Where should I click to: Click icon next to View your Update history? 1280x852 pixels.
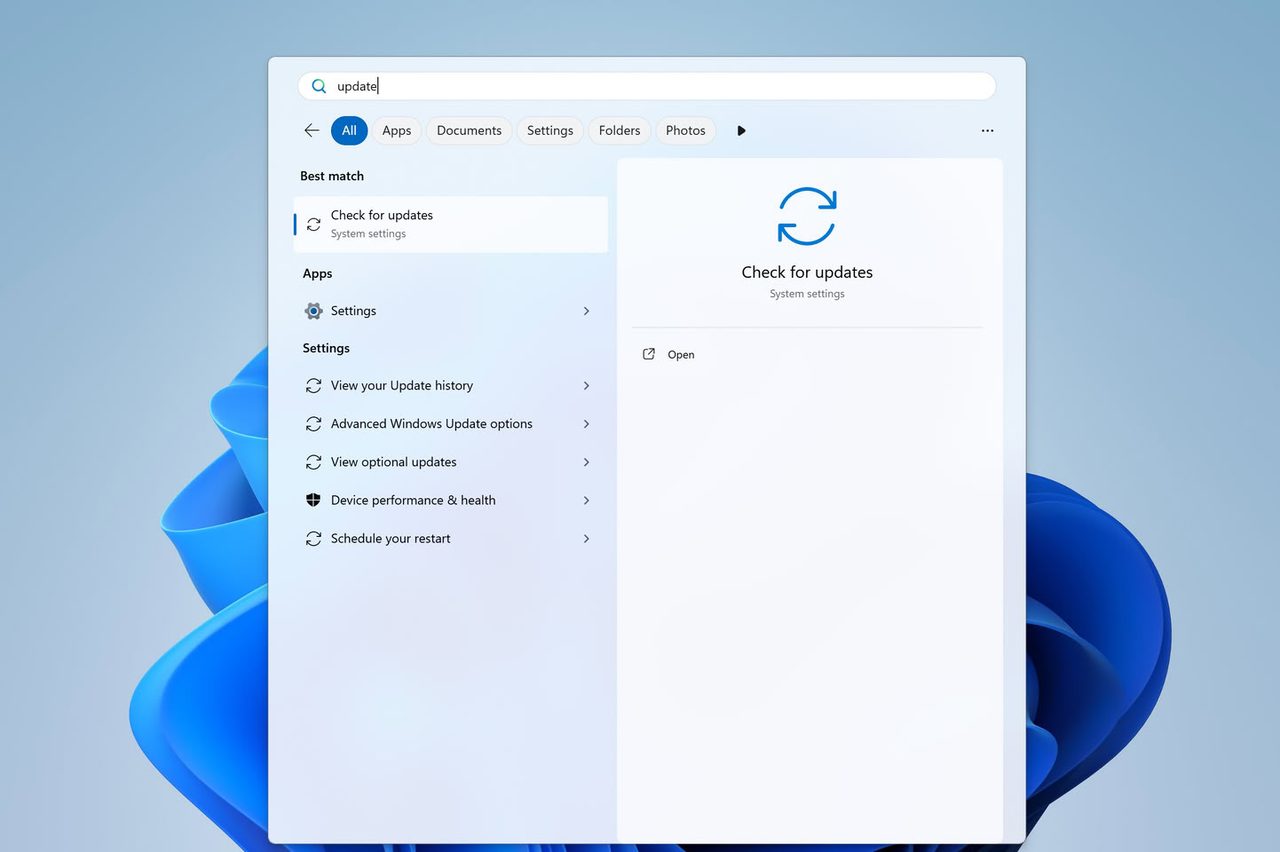(314, 385)
